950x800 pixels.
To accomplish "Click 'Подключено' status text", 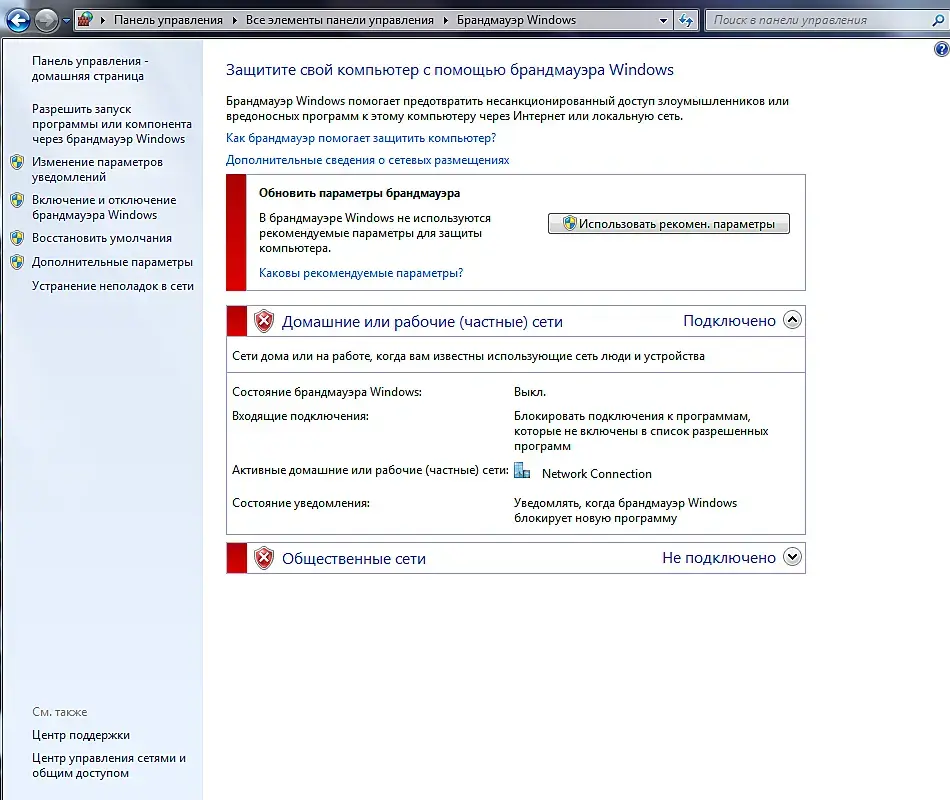I will (x=729, y=321).
